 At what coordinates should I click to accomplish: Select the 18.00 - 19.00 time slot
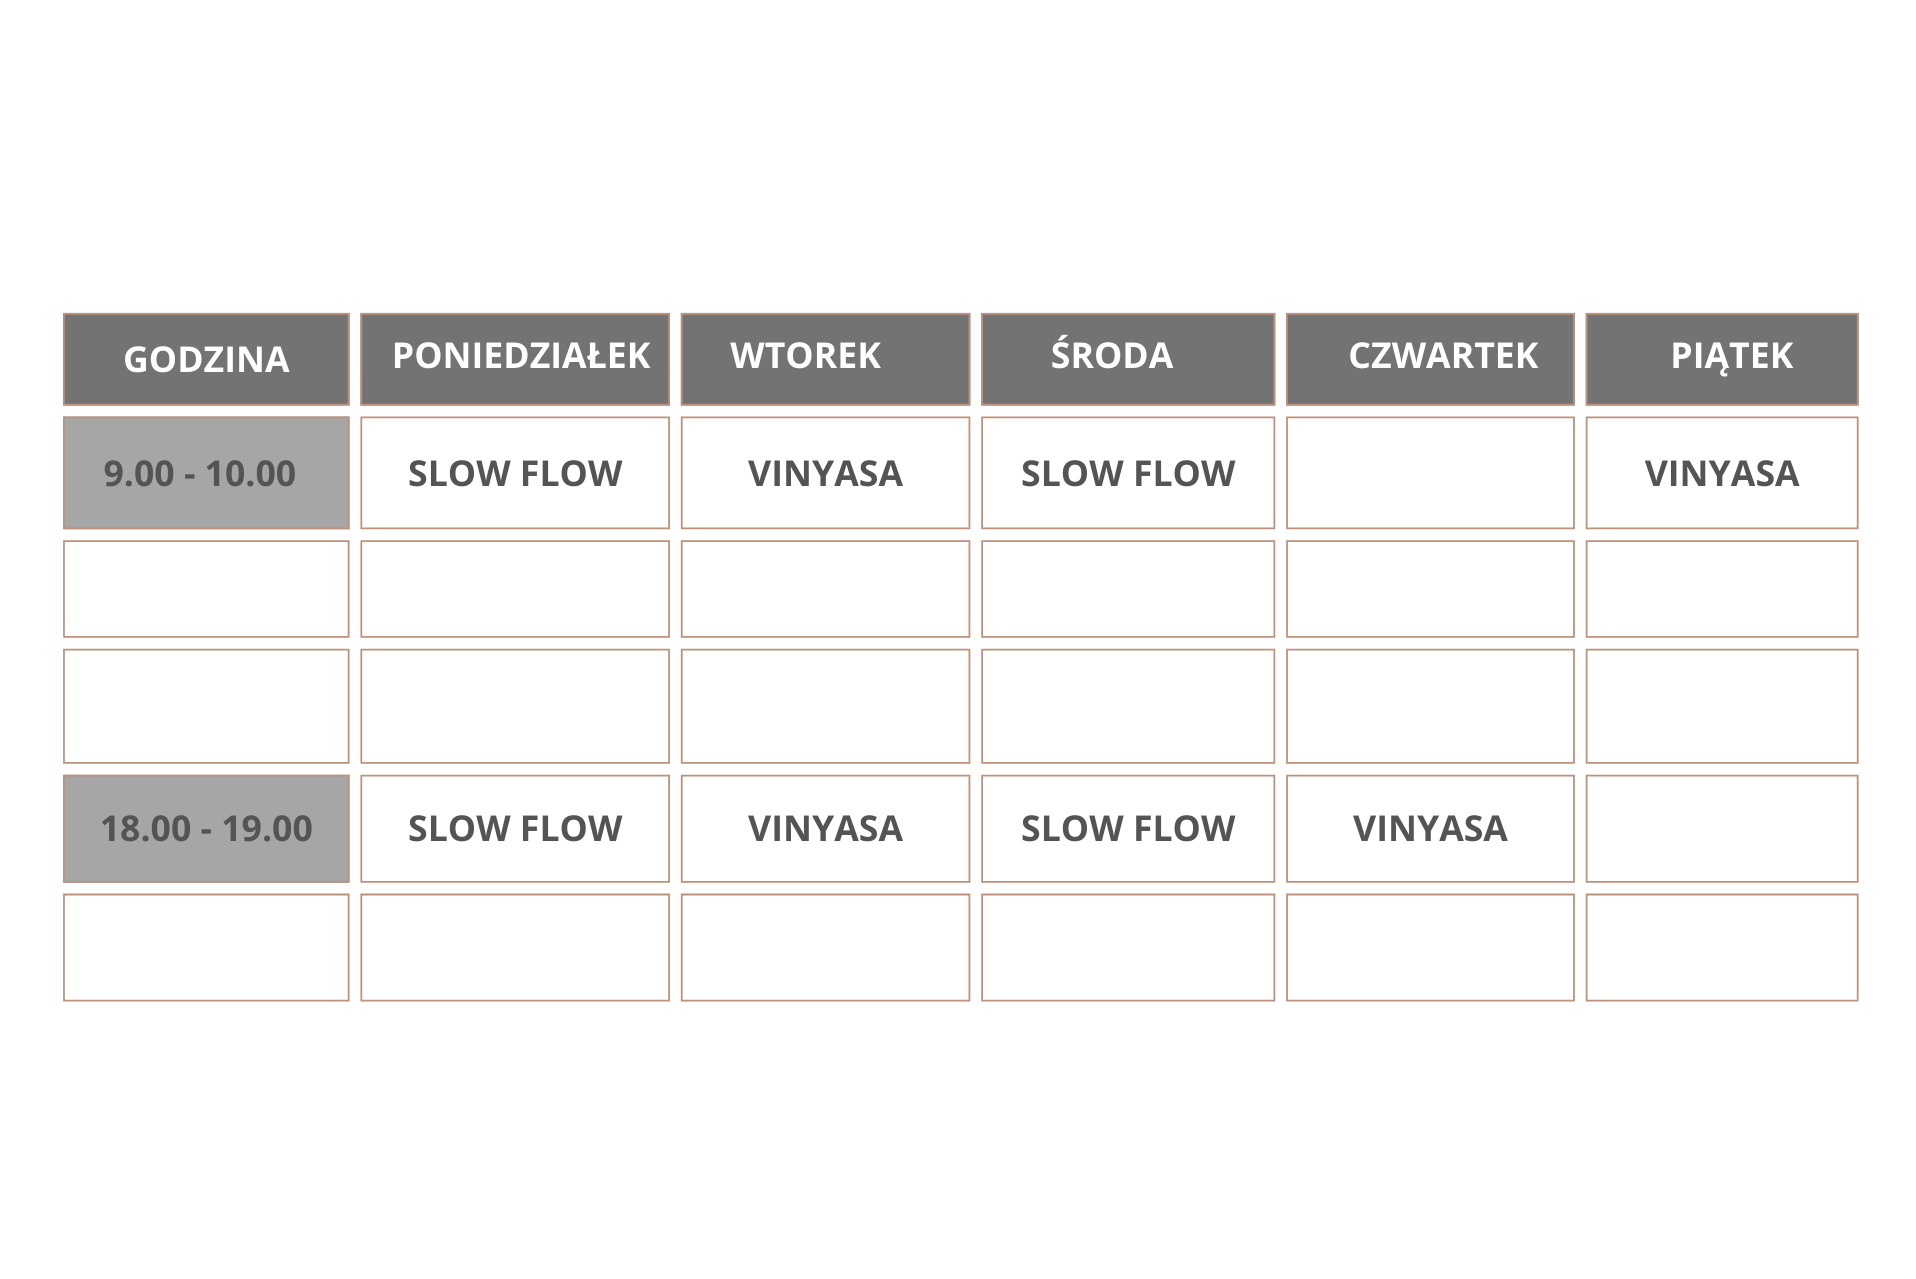point(206,828)
